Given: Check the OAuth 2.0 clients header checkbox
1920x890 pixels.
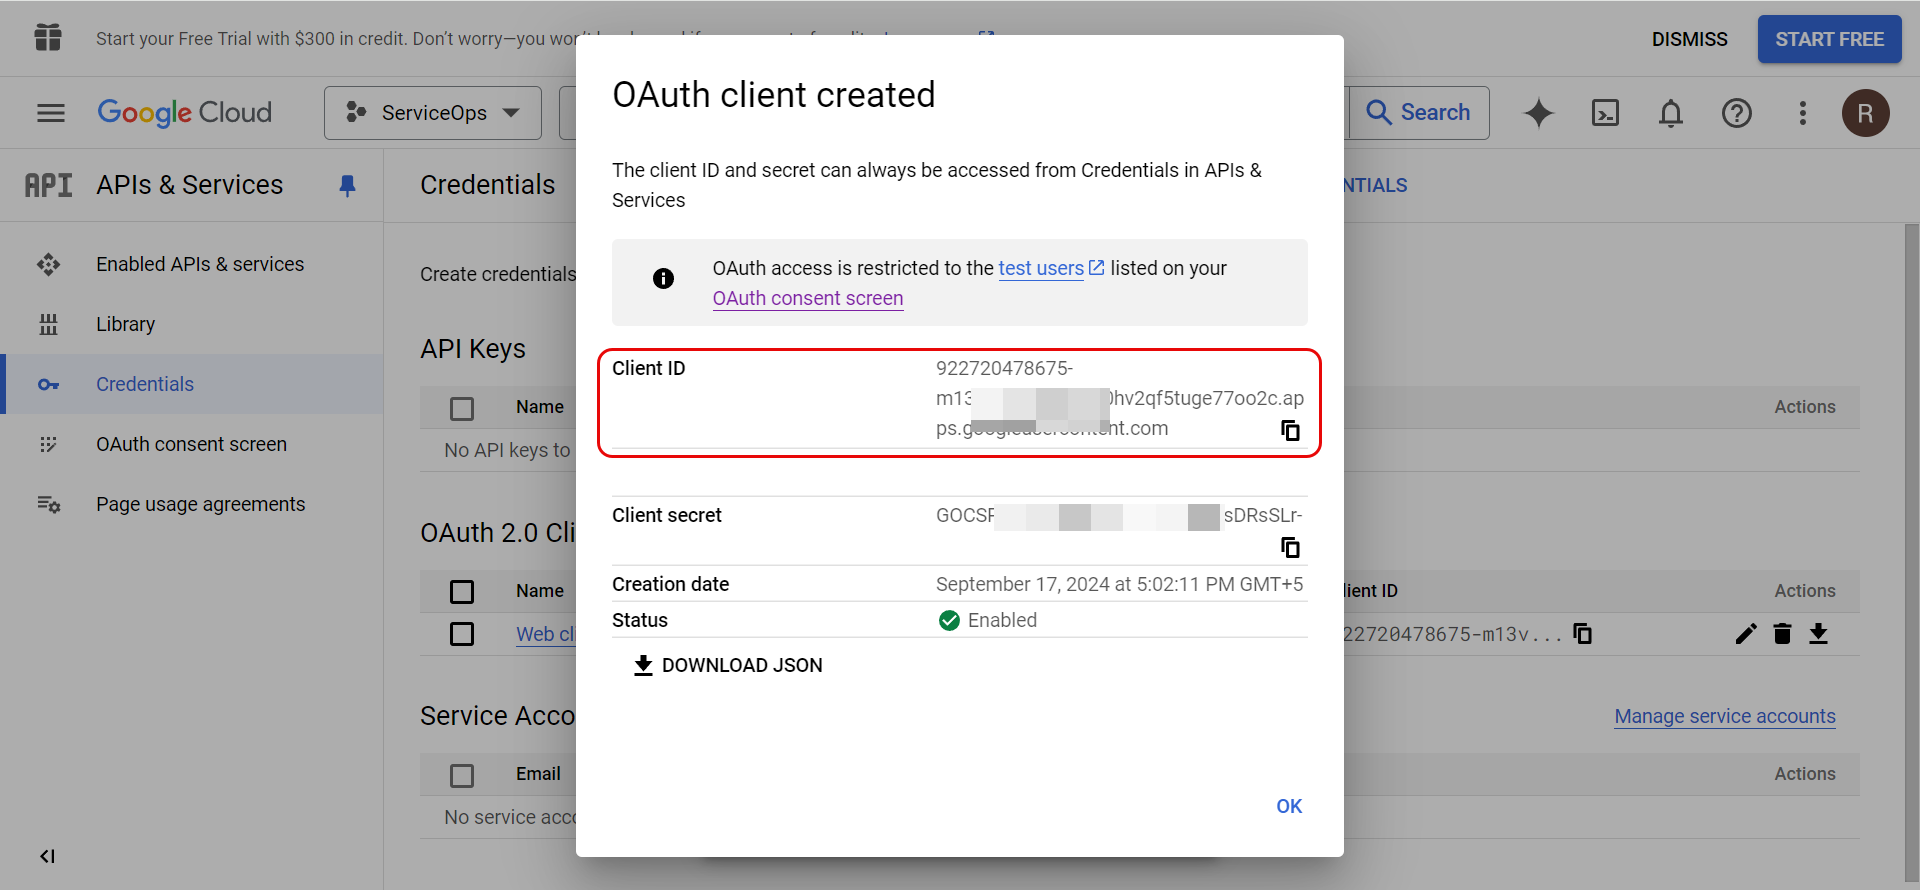Looking at the screenshot, I should (x=462, y=592).
